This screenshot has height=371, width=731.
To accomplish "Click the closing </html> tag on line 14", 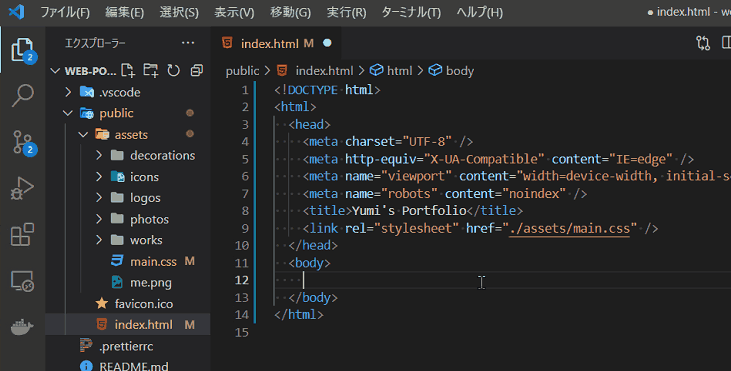I will (x=298, y=315).
